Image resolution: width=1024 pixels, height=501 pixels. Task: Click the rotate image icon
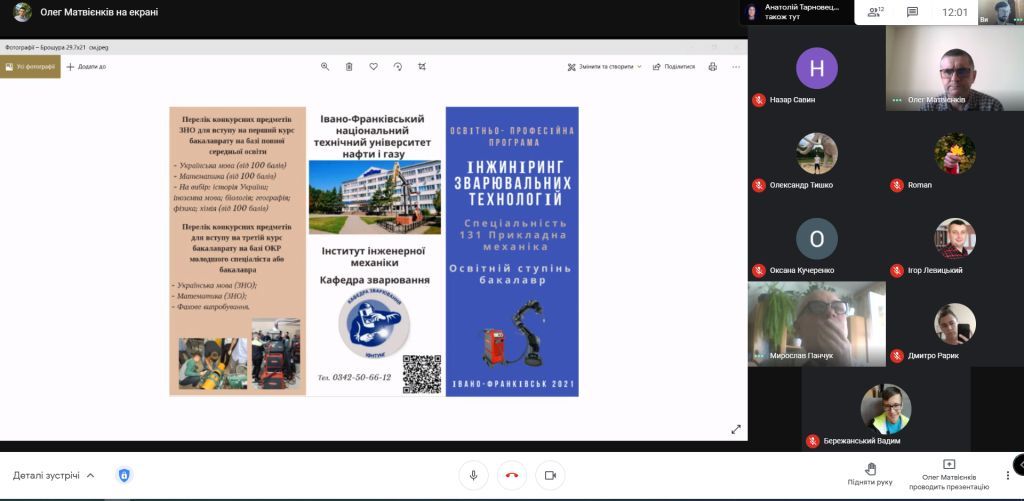click(398, 67)
